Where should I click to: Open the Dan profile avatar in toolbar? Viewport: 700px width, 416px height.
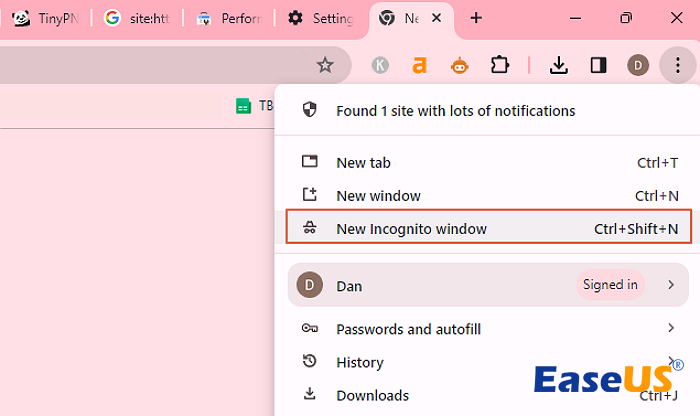[x=638, y=65]
